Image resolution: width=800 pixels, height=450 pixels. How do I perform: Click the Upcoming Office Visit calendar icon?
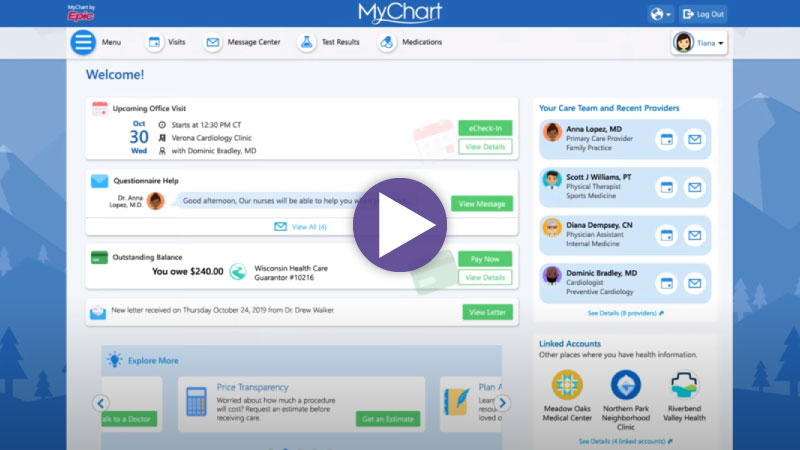pos(99,108)
